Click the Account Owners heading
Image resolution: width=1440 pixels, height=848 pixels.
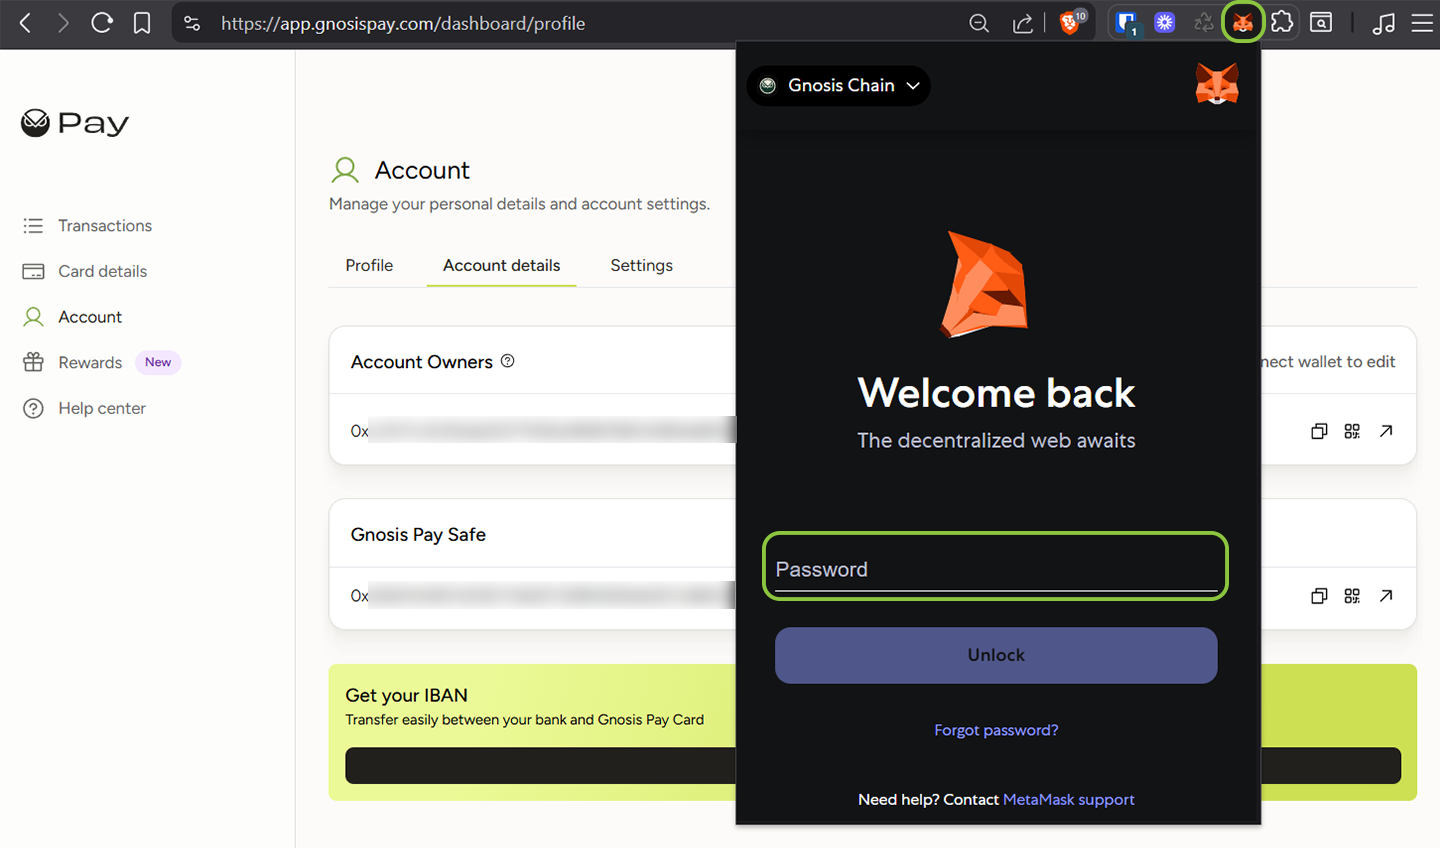coord(422,362)
